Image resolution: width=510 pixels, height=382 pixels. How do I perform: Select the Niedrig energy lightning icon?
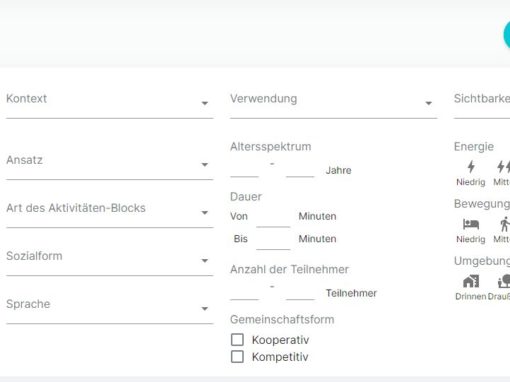[471, 167]
